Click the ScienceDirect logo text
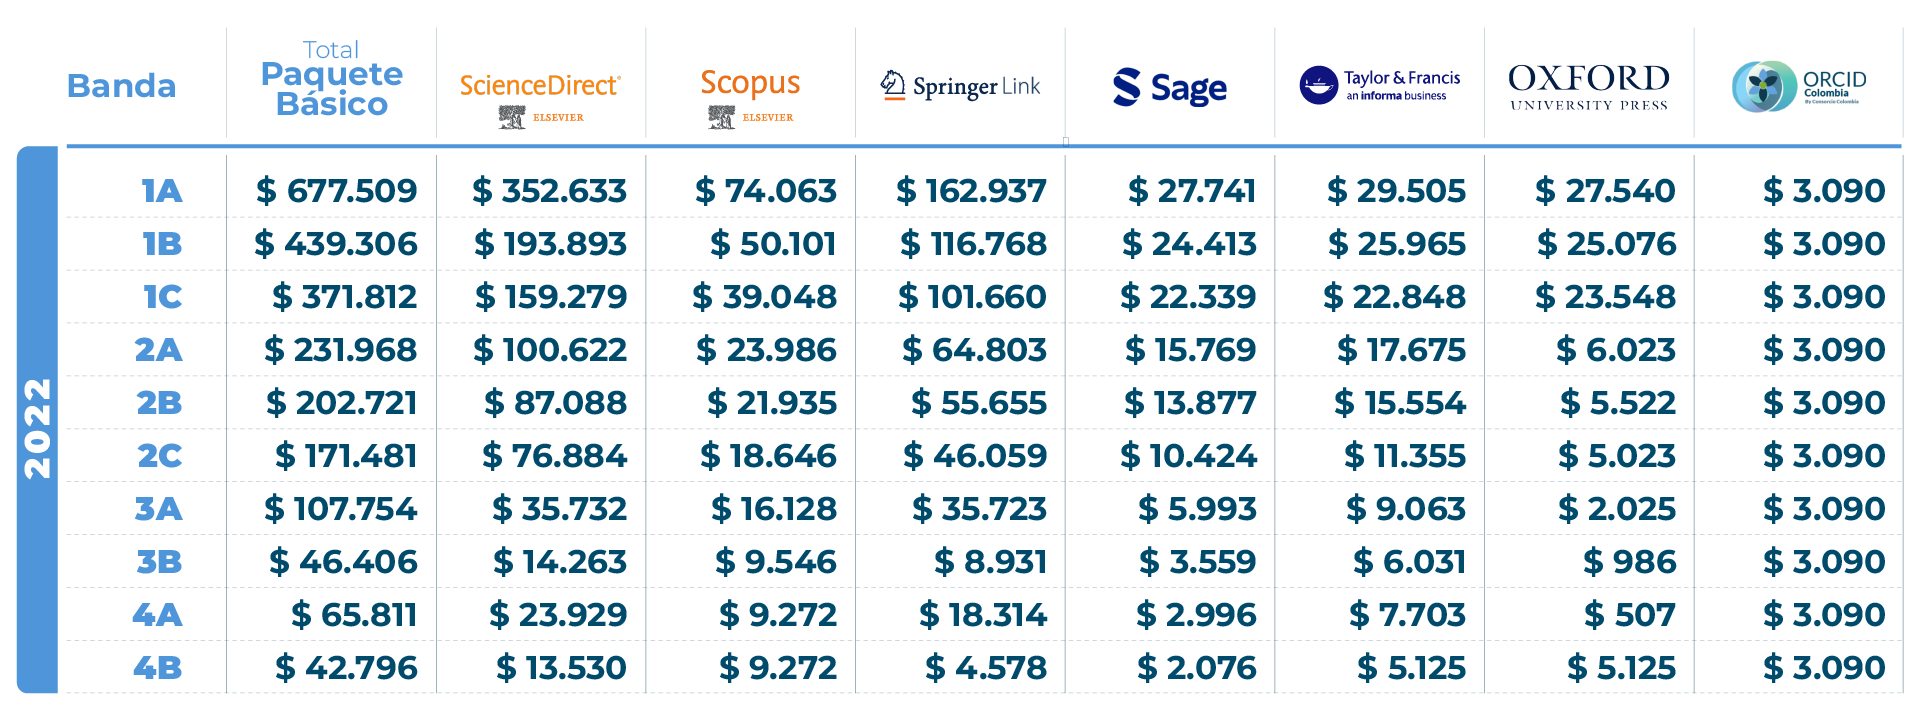 click(540, 86)
